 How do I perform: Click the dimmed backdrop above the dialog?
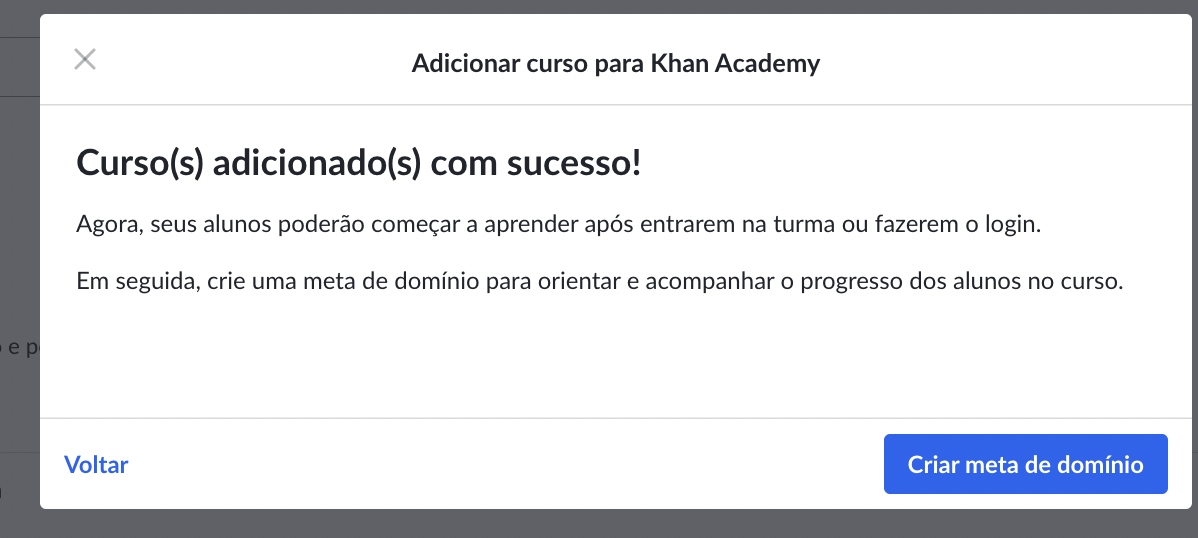point(599,6)
